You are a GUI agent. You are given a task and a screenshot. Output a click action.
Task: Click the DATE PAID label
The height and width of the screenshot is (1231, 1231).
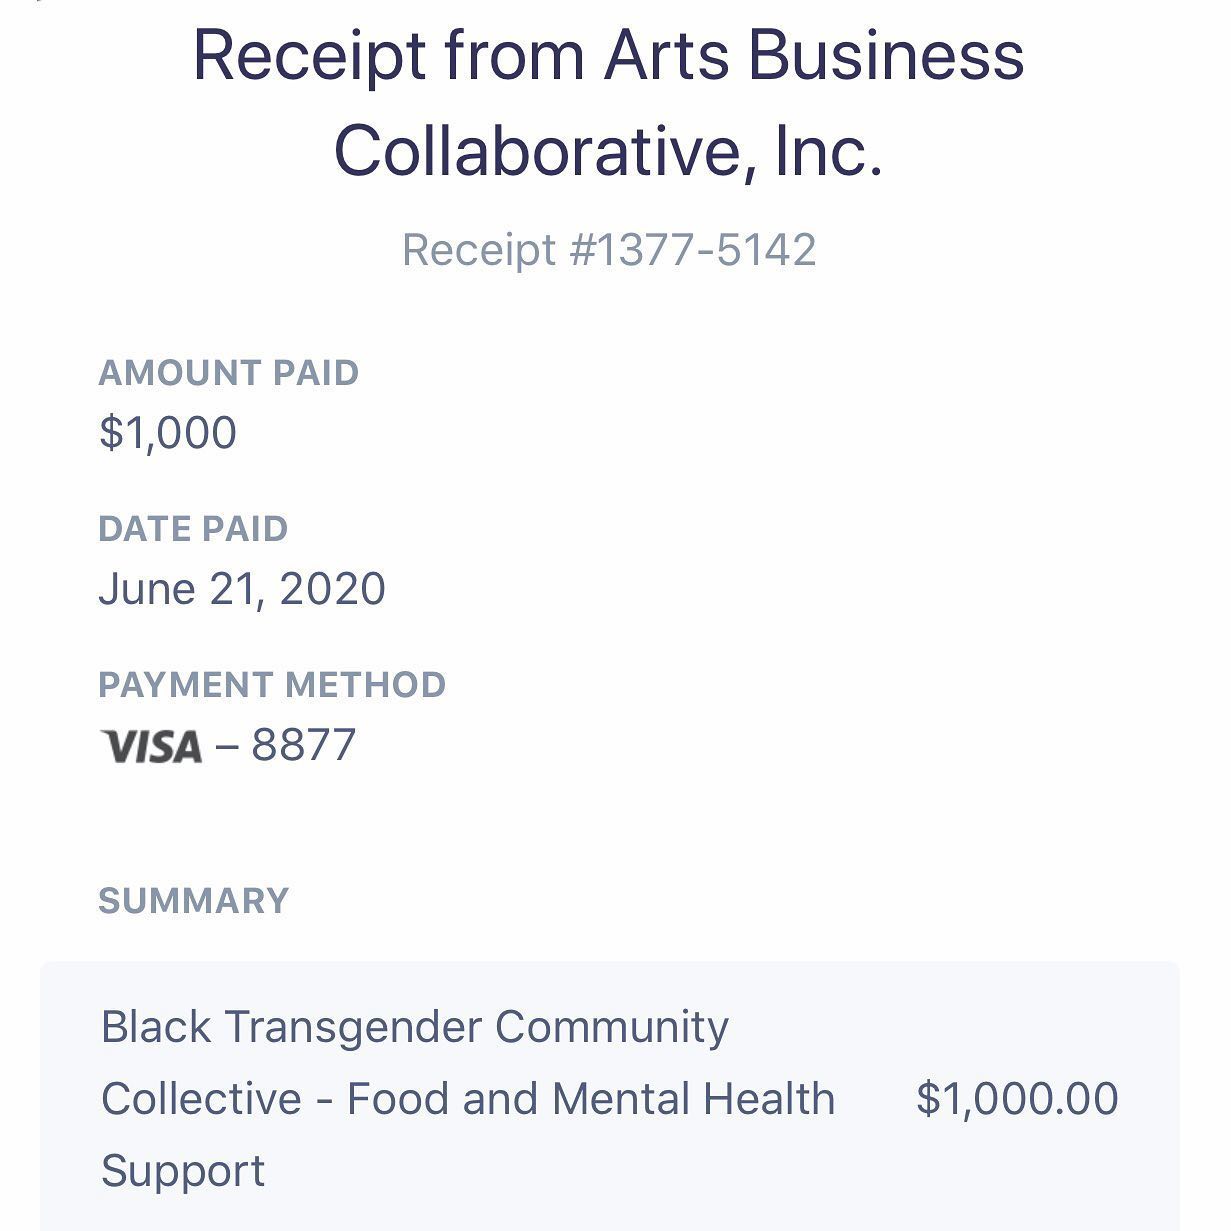point(193,529)
